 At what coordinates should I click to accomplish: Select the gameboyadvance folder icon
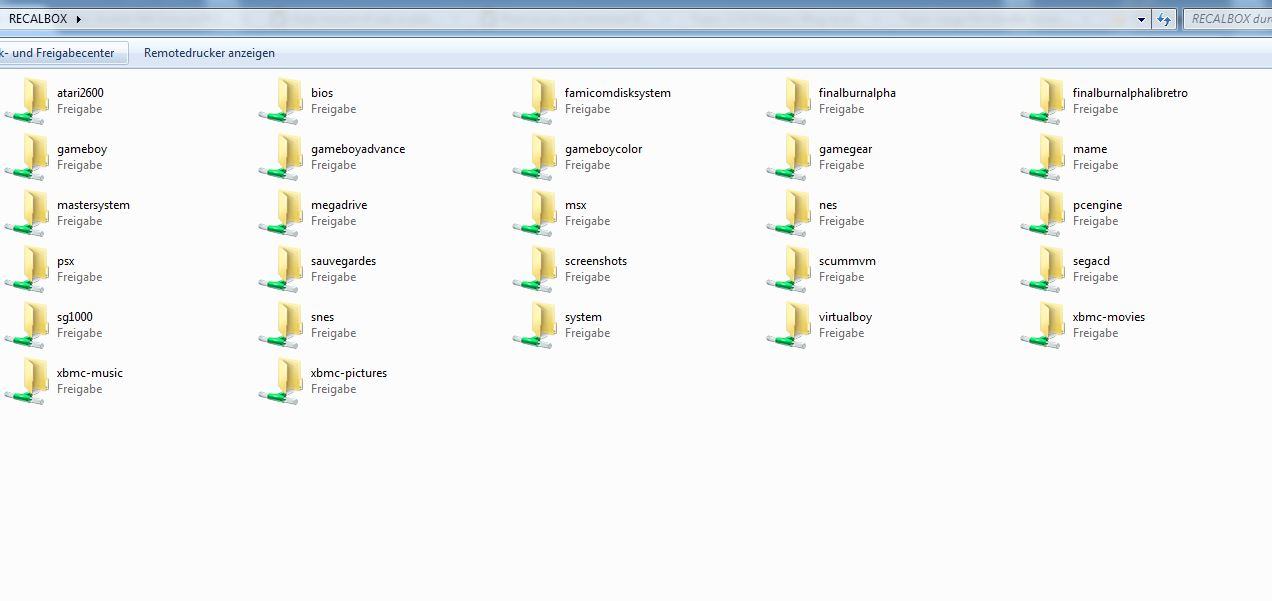[281, 157]
